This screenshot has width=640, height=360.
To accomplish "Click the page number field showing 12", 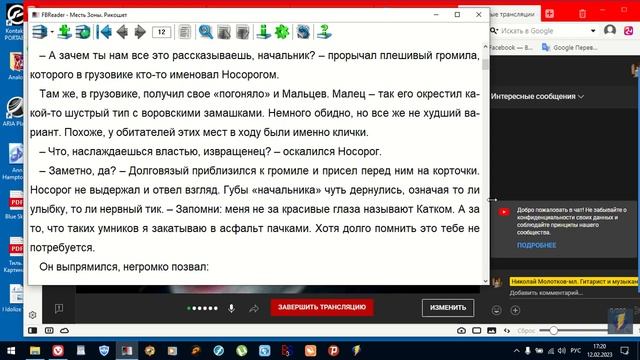I will [x=162, y=32].
